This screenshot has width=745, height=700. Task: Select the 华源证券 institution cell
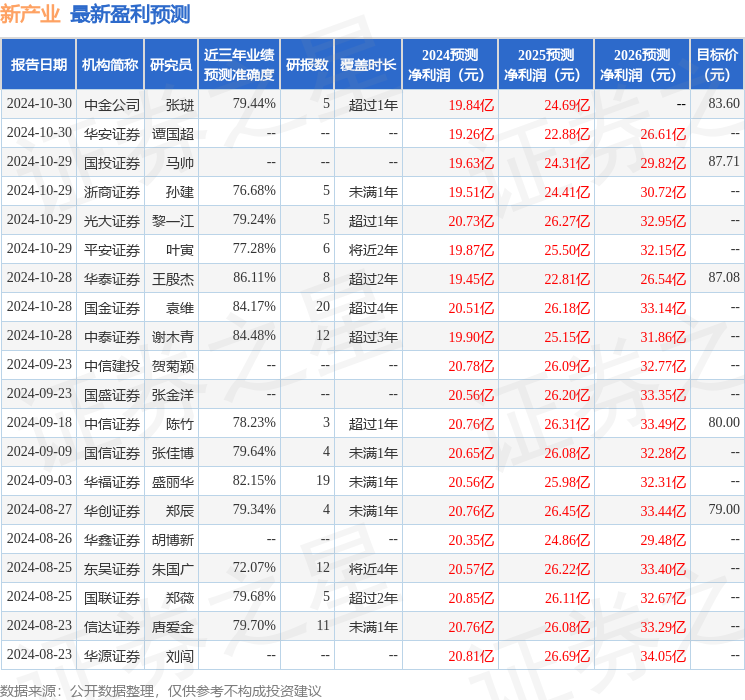pyautogui.click(x=112, y=656)
